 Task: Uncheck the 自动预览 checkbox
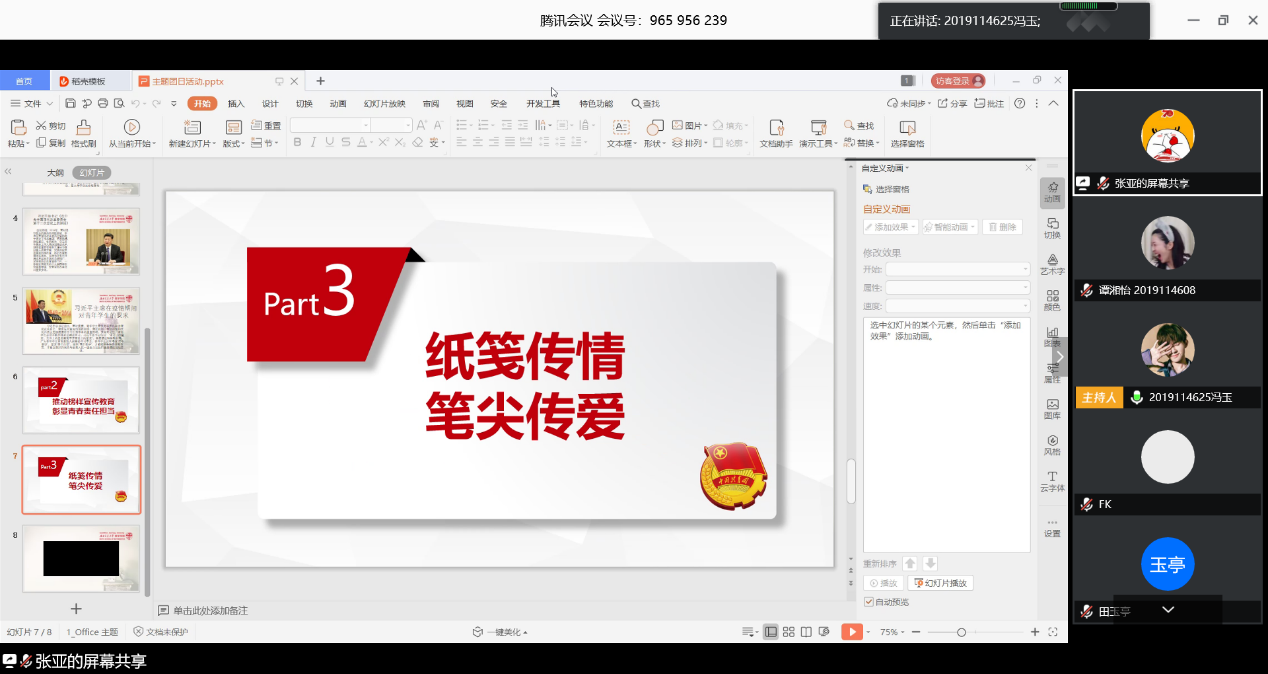pyautogui.click(x=868, y=602)
